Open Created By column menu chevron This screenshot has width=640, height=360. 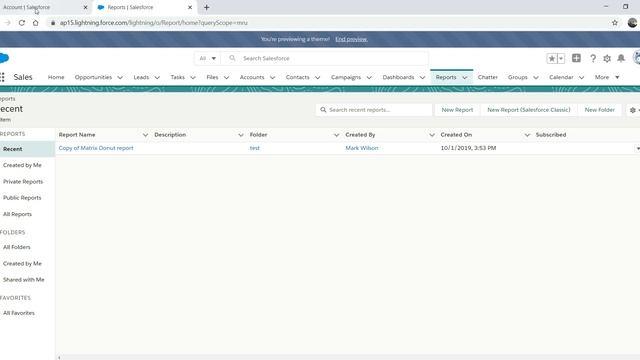(432, 135)
